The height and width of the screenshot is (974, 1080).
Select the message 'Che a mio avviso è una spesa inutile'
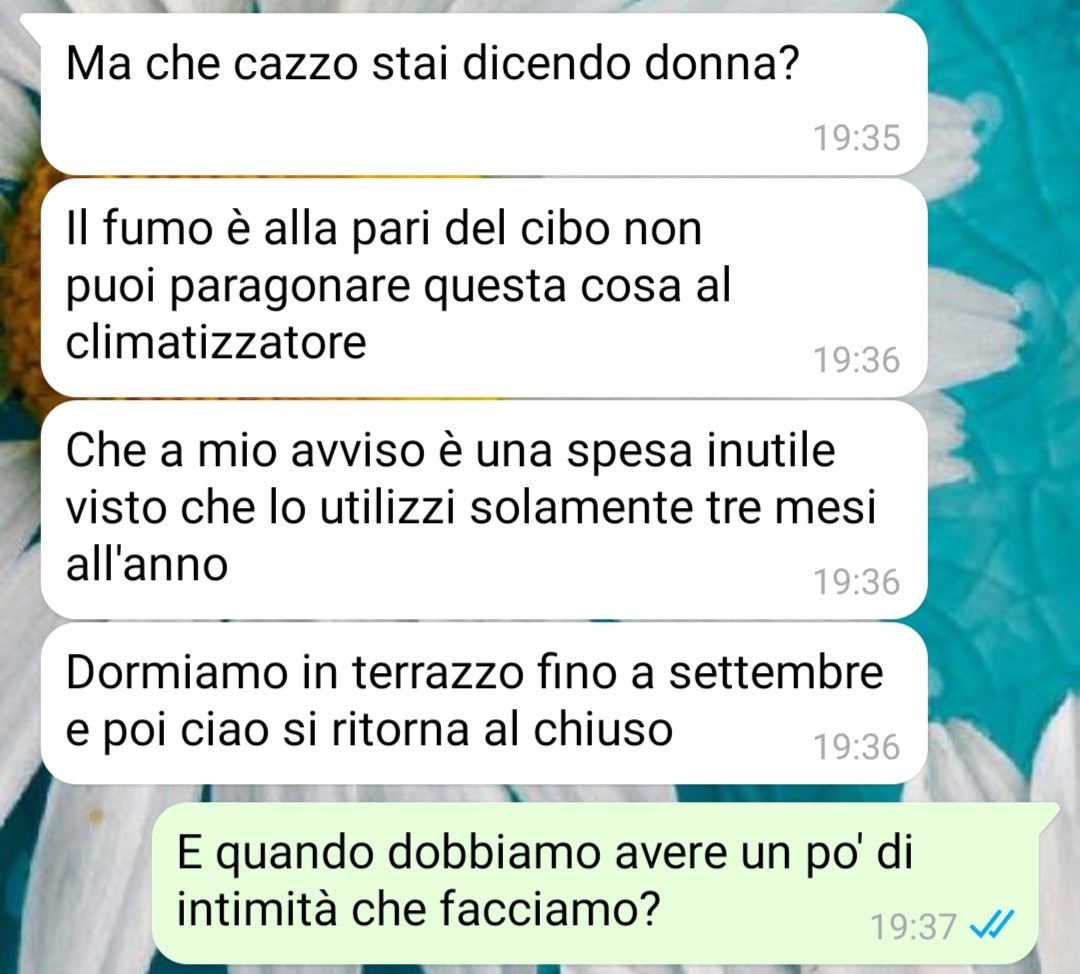(x=484, y=510)
